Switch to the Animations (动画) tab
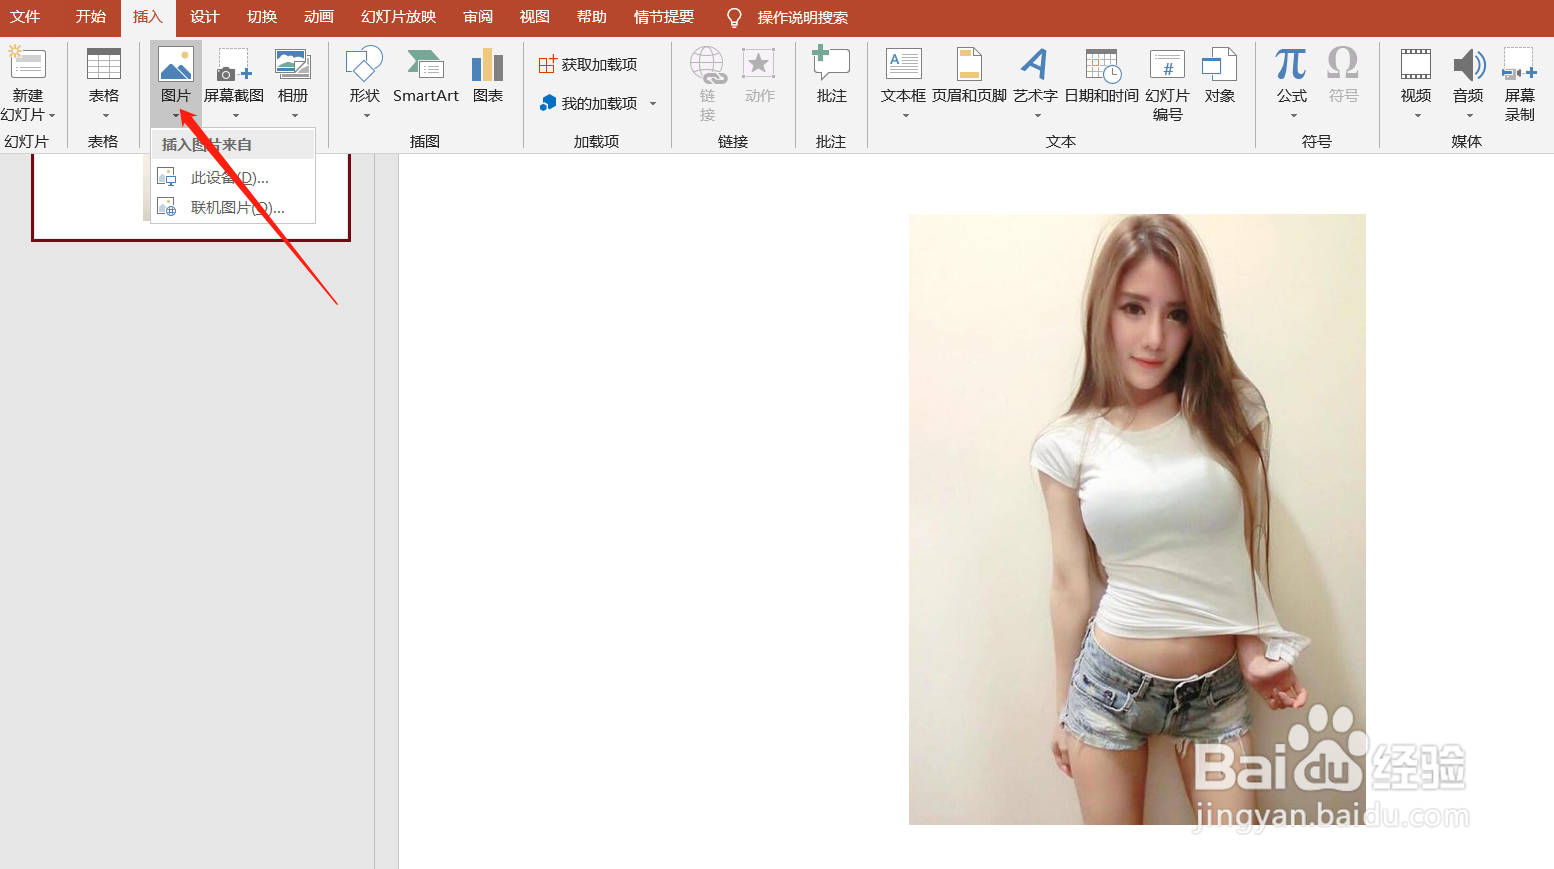The height and width of the screenshot is (869, 1554). pos(318,17)
